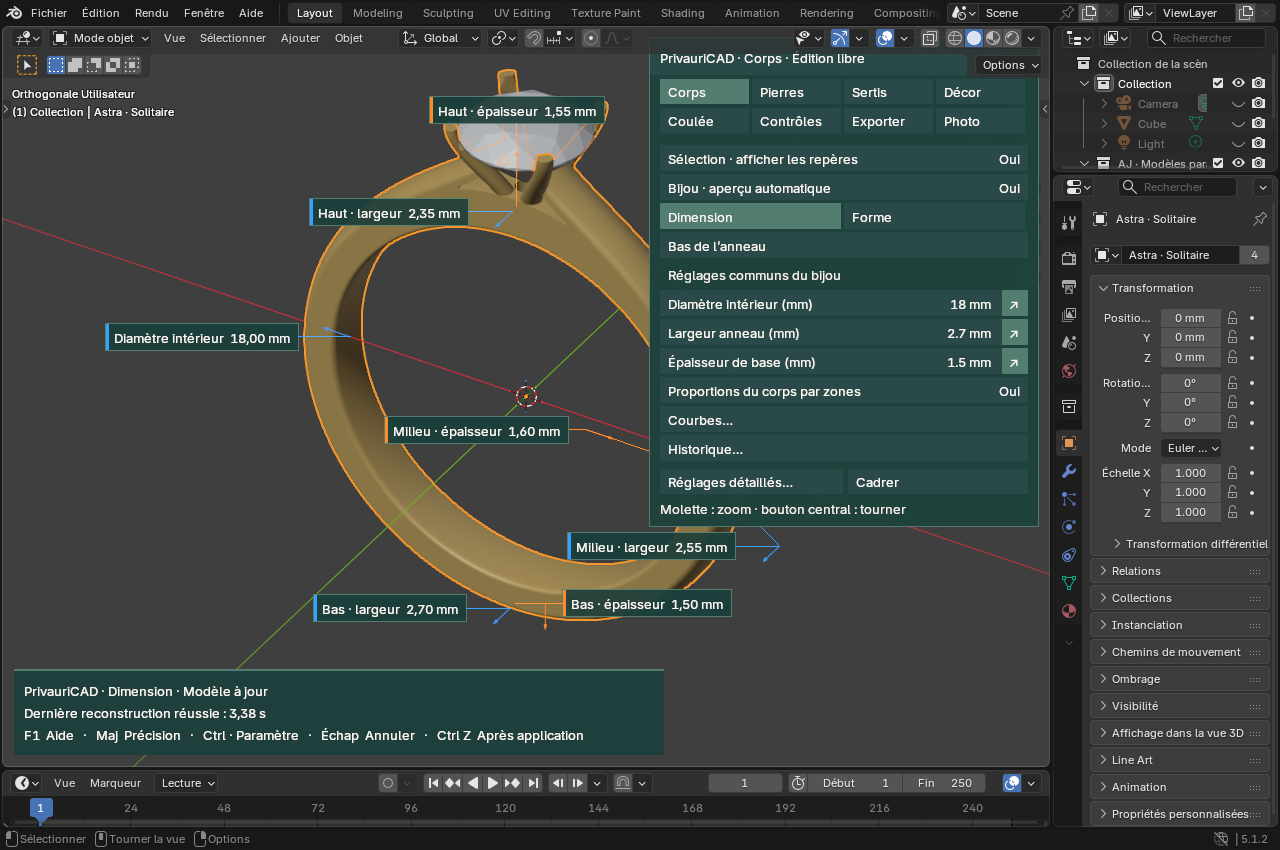The height and width of the screenshot is (850, 1280).
Task: Adjust the Largeur anneau 2.7 mm field
Action: pos(830,333)
